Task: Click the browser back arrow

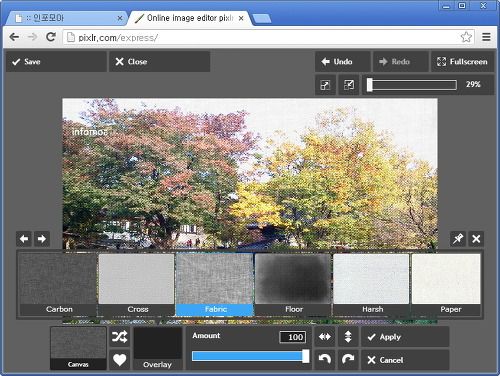Action: click(14, 37)
